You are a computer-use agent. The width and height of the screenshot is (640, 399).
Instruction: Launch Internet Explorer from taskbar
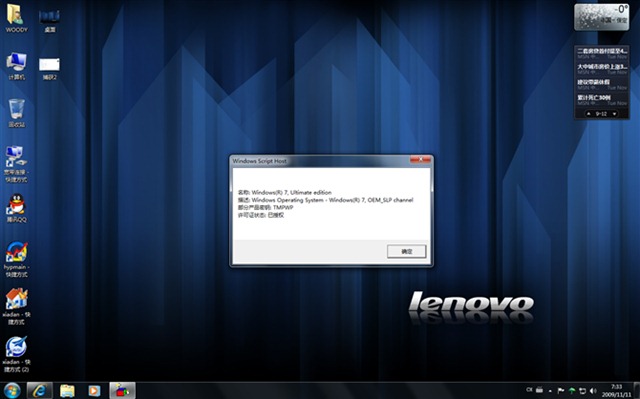click(40, 391)
